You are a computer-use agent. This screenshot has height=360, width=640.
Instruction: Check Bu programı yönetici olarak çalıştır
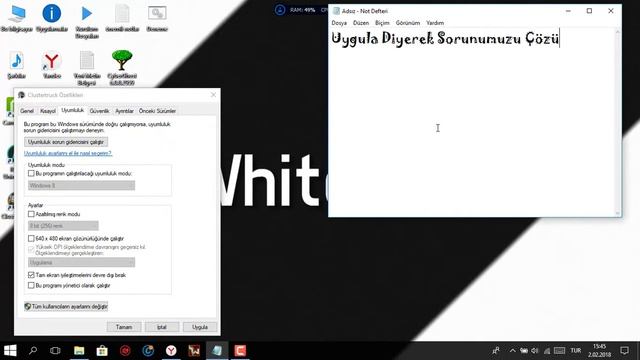[31, 285]
